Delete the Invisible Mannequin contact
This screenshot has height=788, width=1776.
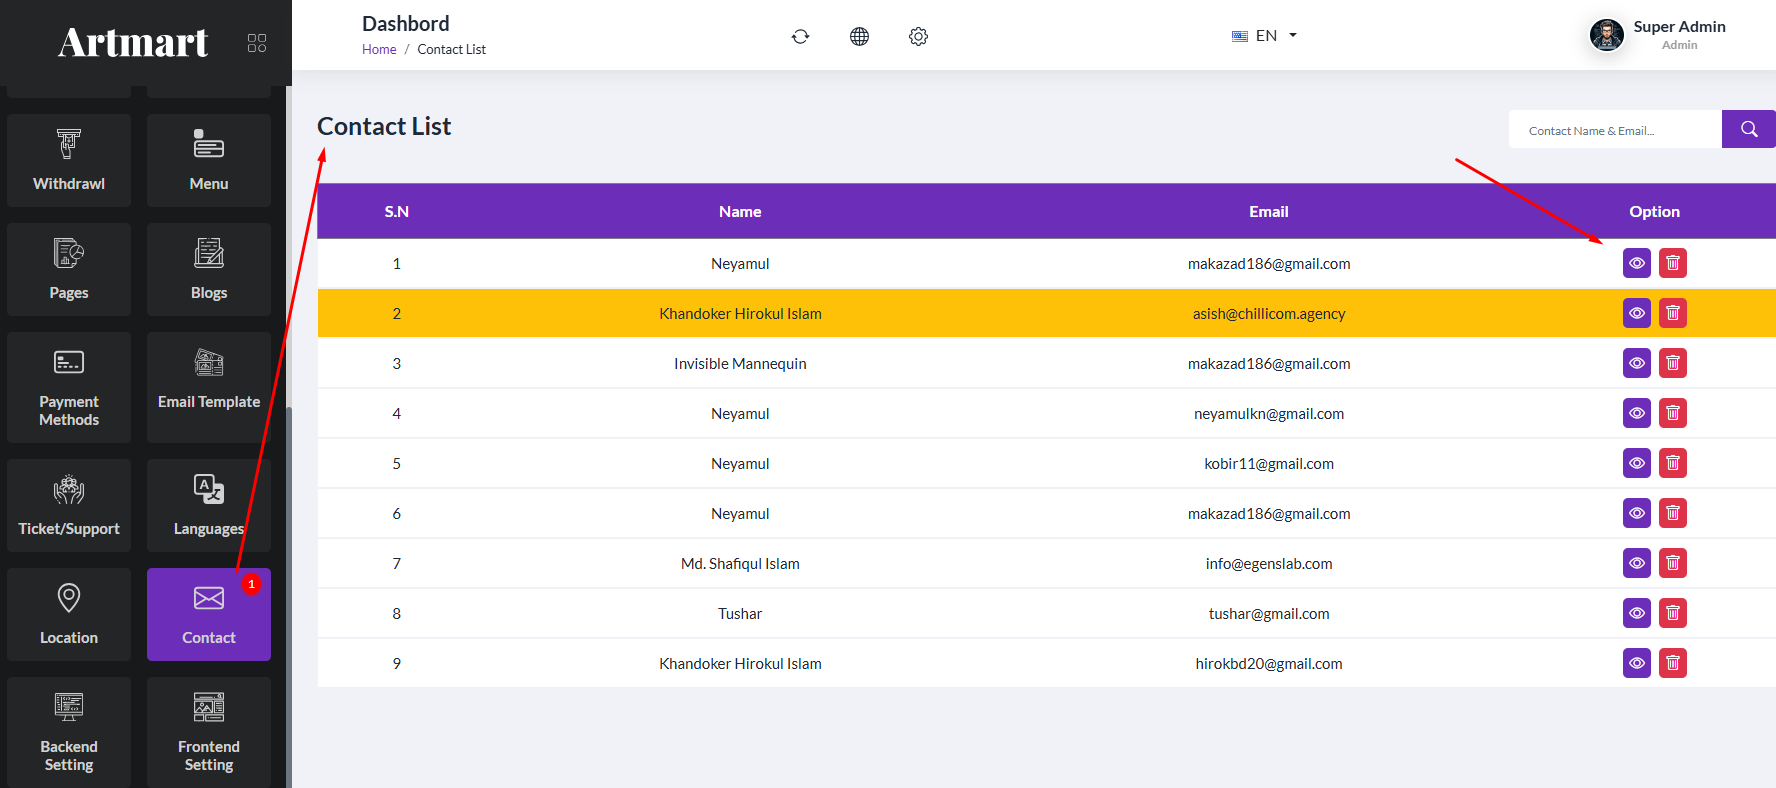[1672, 363]
